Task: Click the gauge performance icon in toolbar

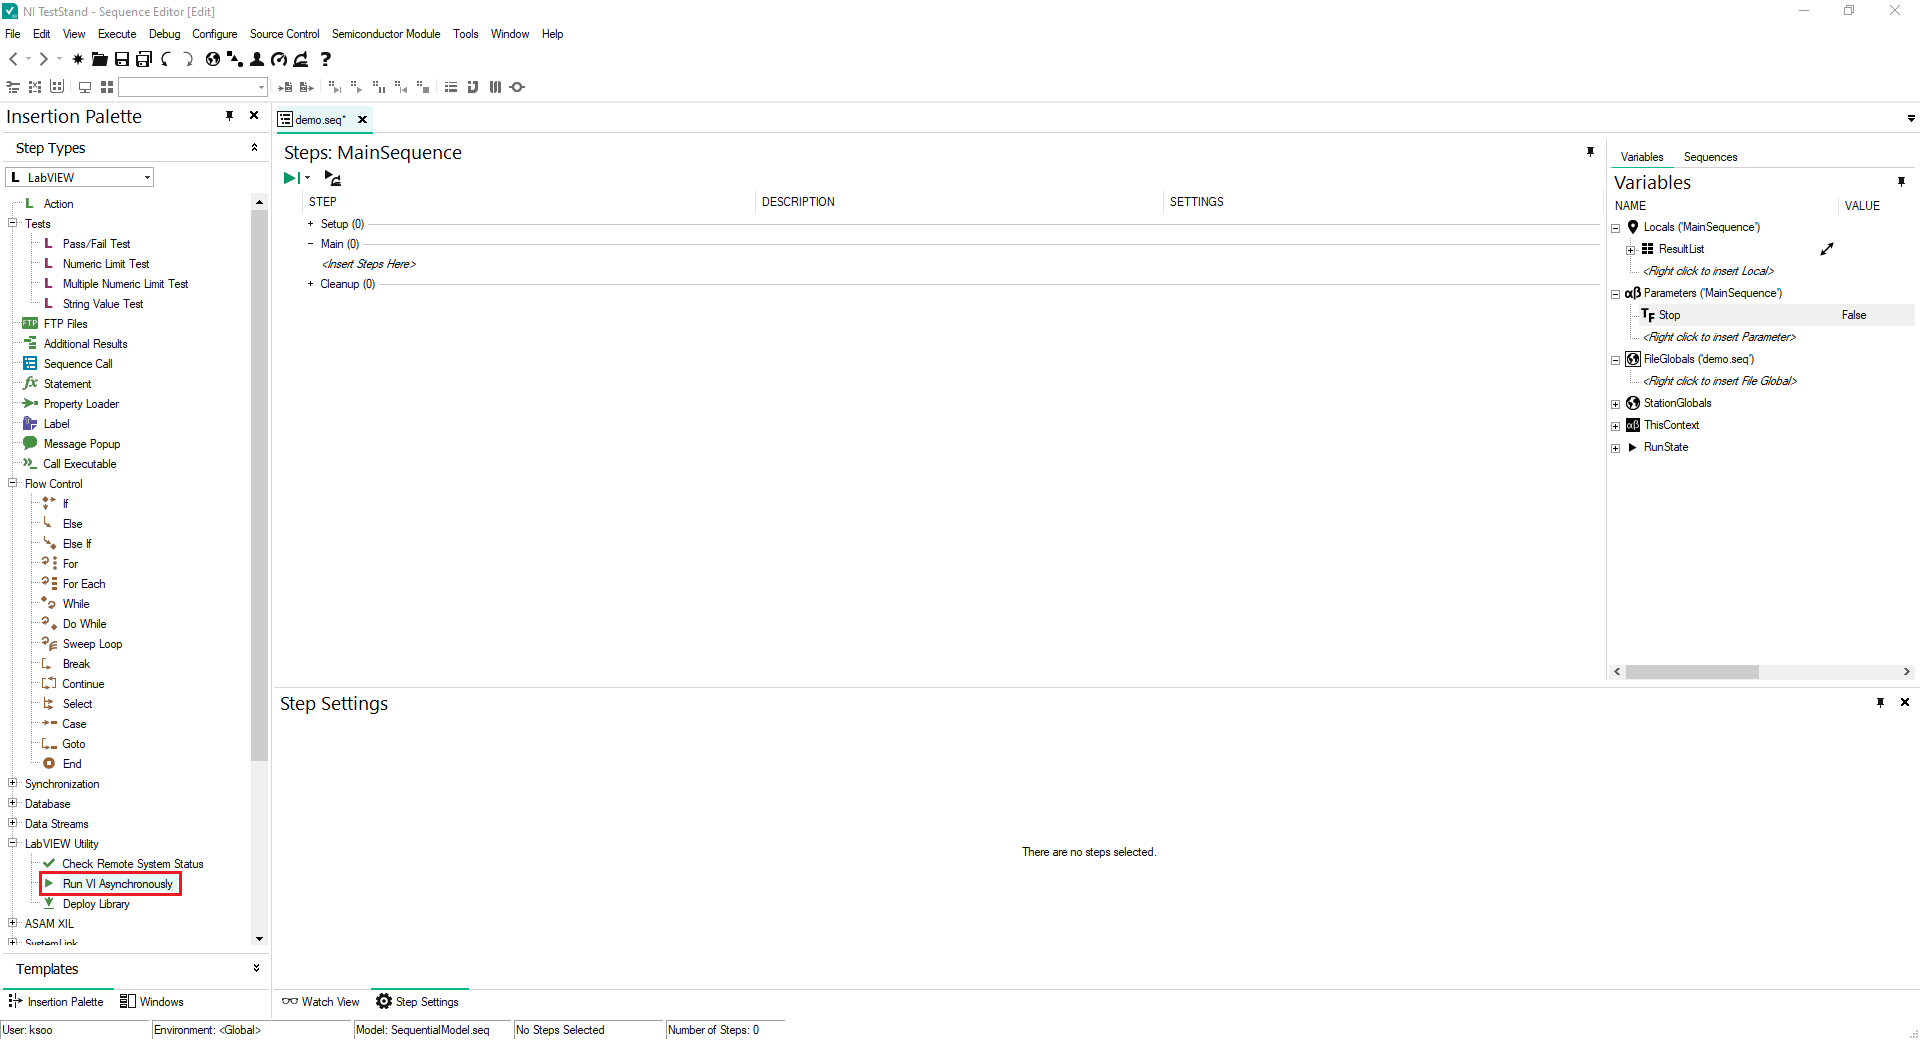Action: coord(279,60)
